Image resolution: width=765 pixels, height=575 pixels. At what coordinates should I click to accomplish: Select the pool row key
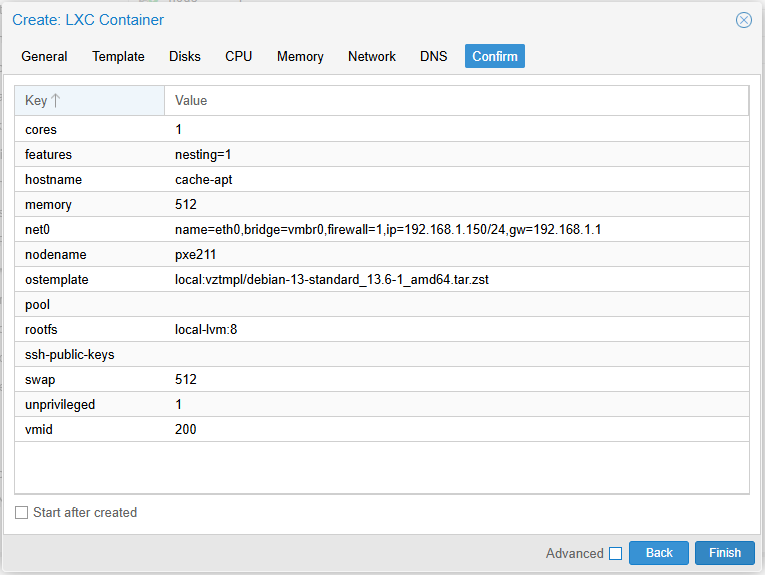pos(90,304)
